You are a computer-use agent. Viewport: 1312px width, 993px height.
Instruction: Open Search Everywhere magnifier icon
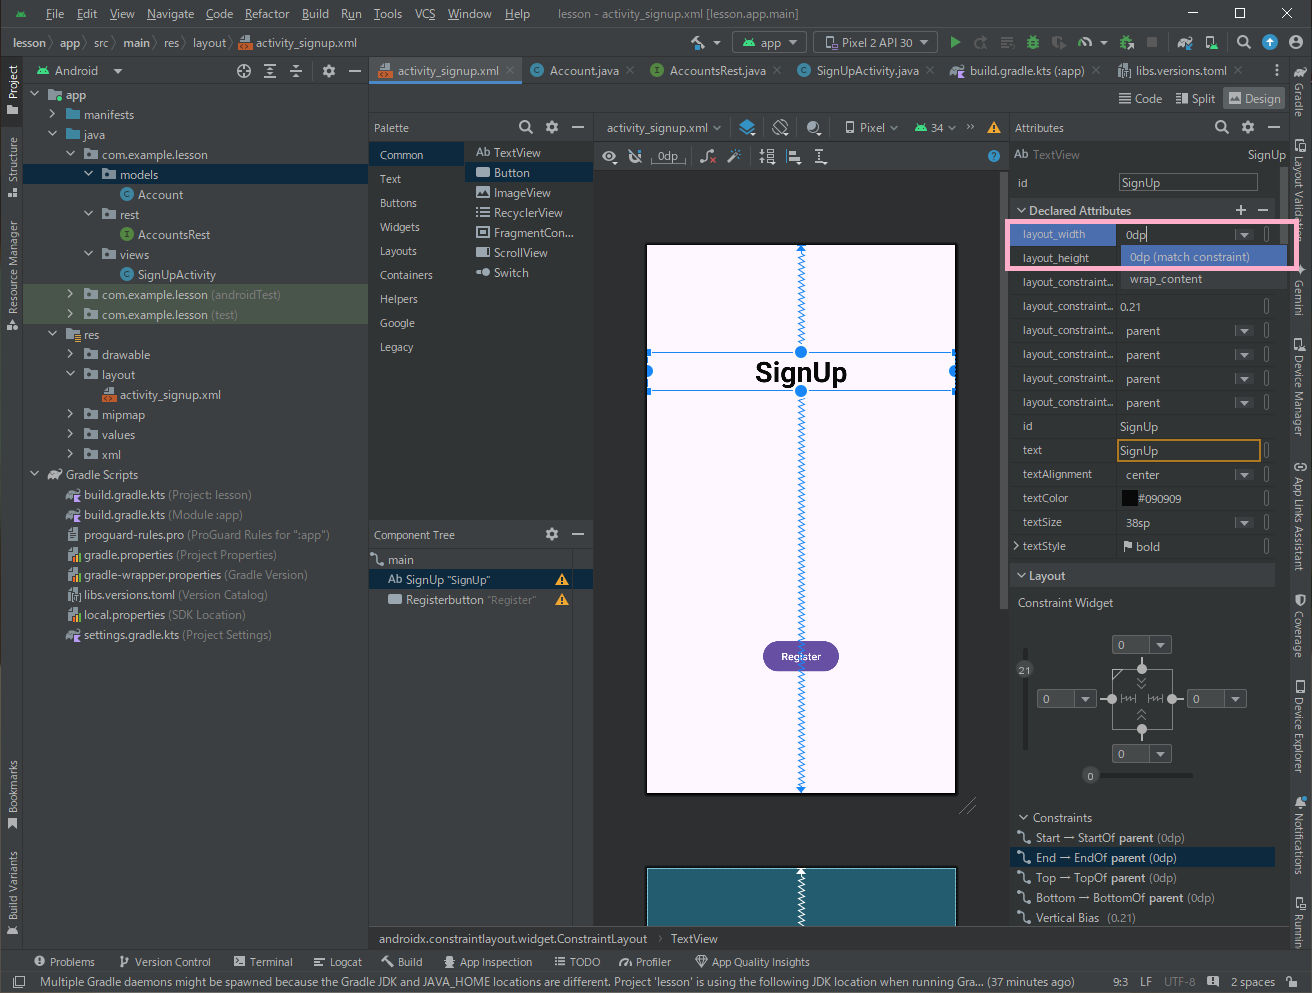tap(1244, 42)
